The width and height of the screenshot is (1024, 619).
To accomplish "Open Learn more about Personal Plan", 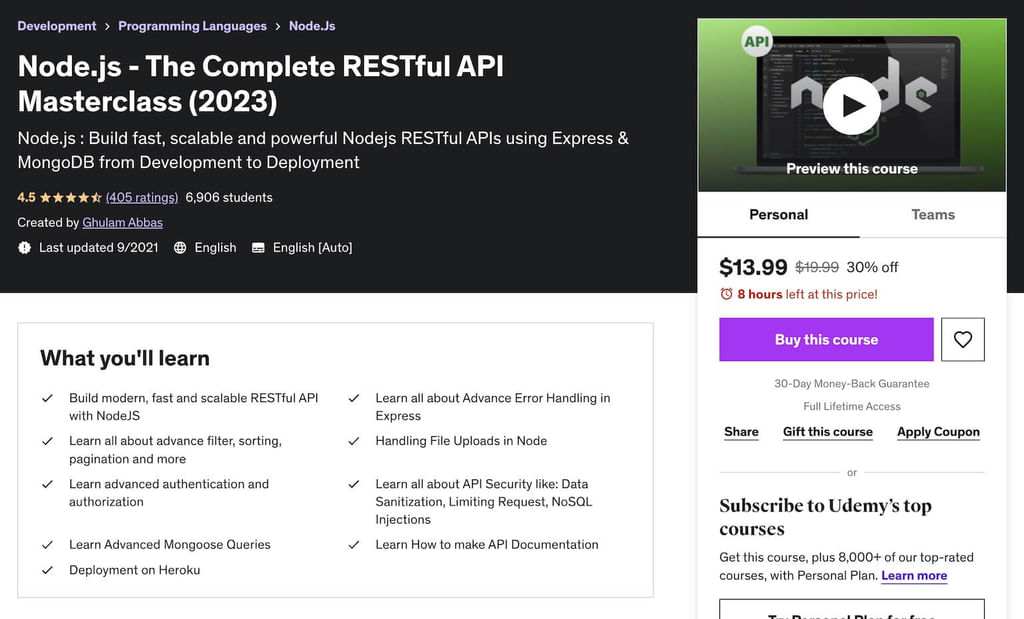I will coord(913,575).
